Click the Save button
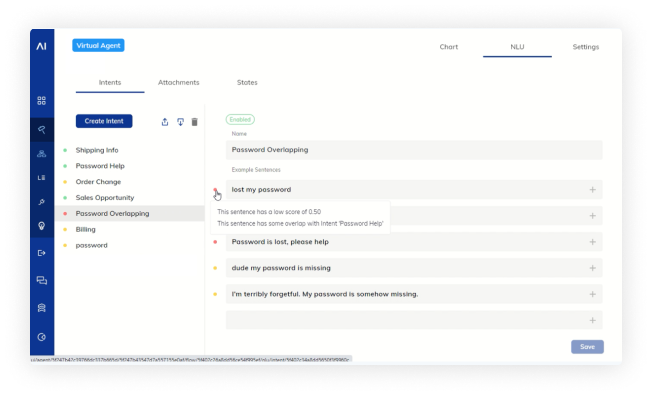Screen dimensions: 652x396 click(x=587, y=347)
